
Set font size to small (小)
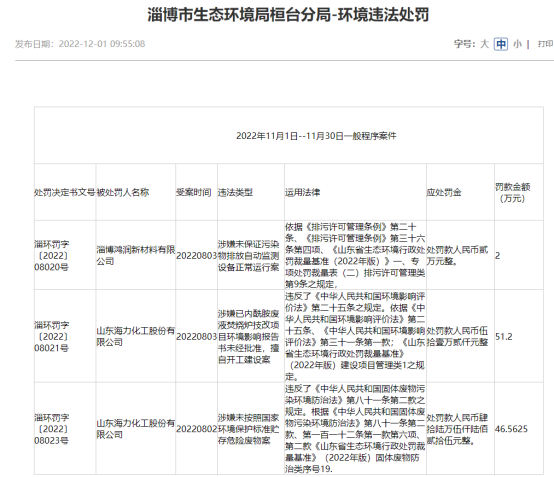(517, 44)
